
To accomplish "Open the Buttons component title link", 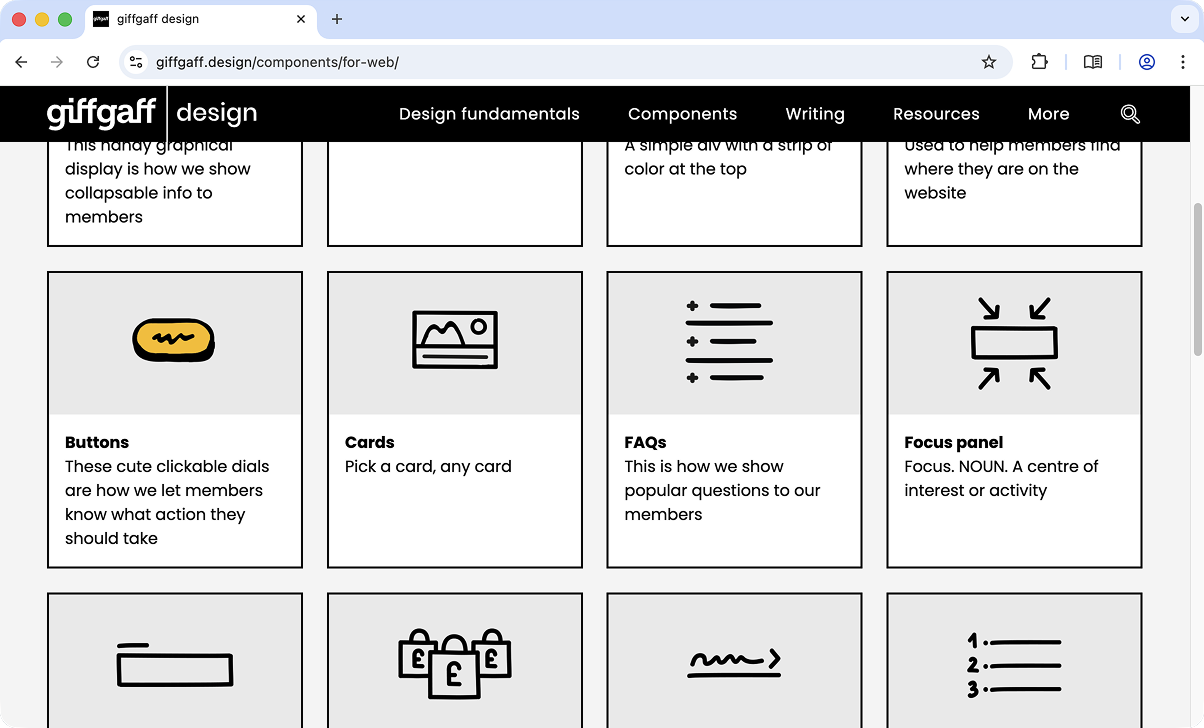I will click(97, 442).
